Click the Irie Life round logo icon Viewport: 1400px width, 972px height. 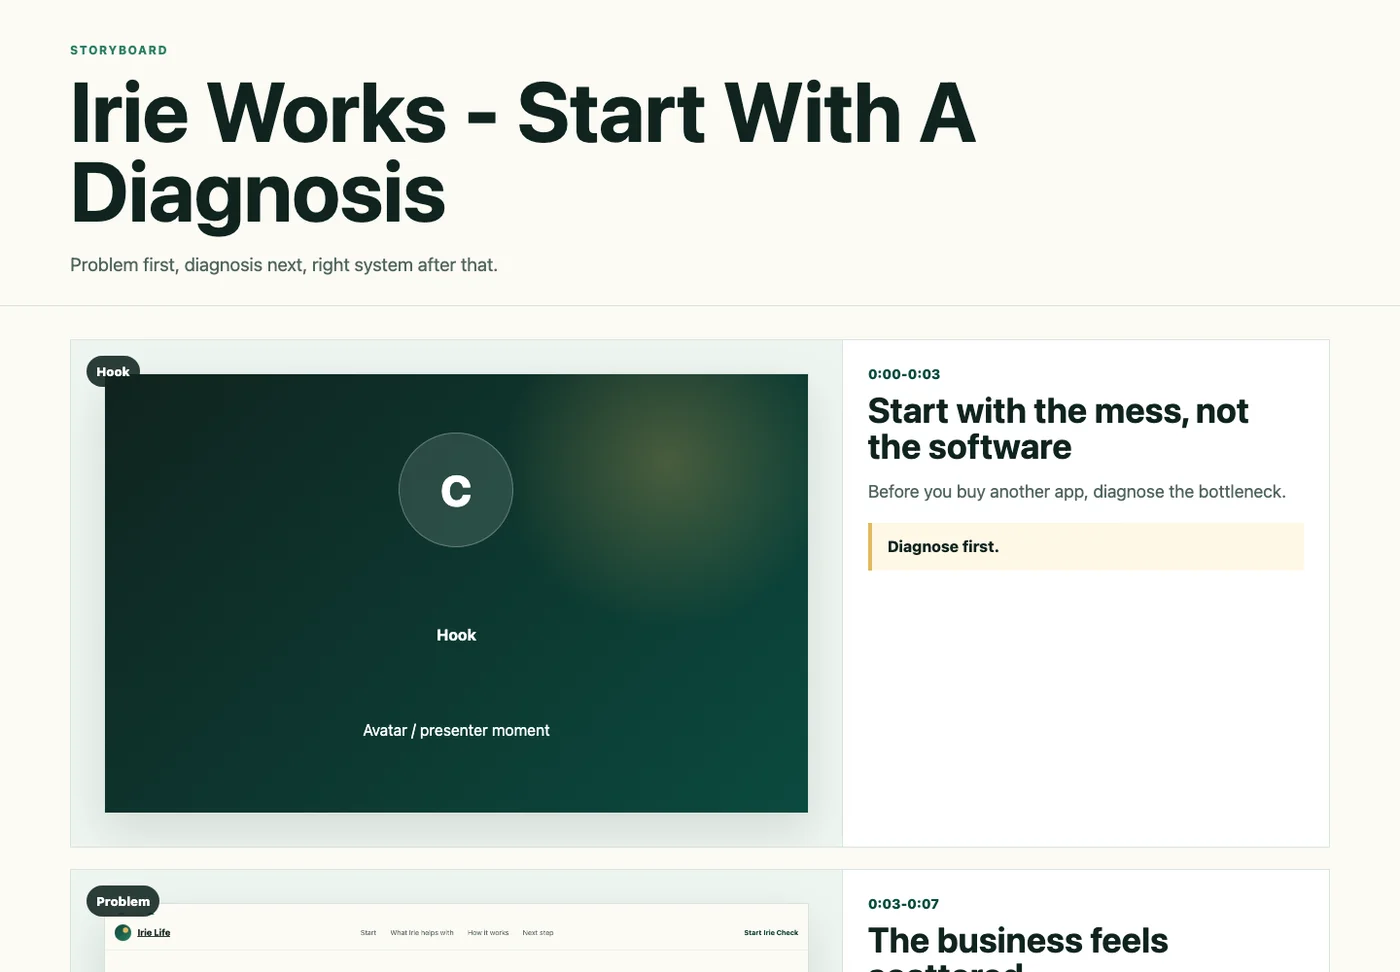click(123, 932)
